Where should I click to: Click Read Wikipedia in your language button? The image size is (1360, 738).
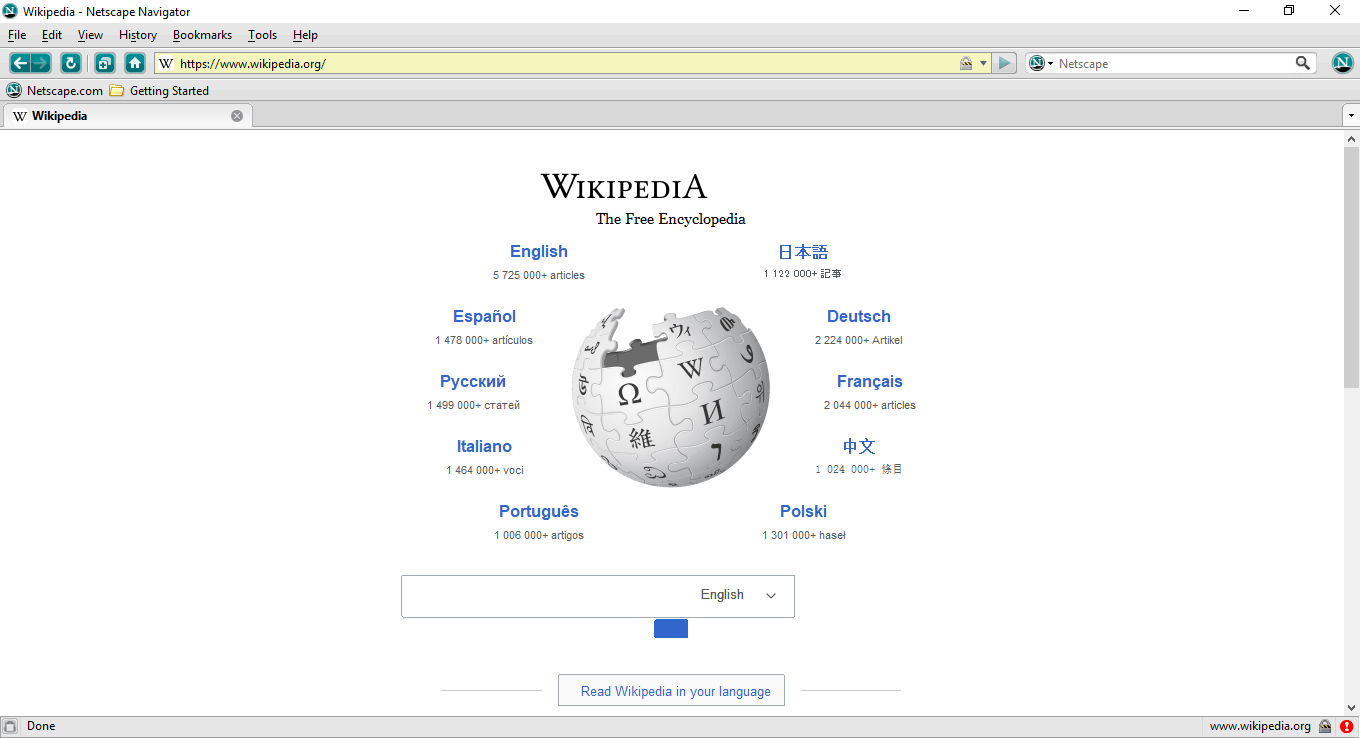click(x=671, y=691)
